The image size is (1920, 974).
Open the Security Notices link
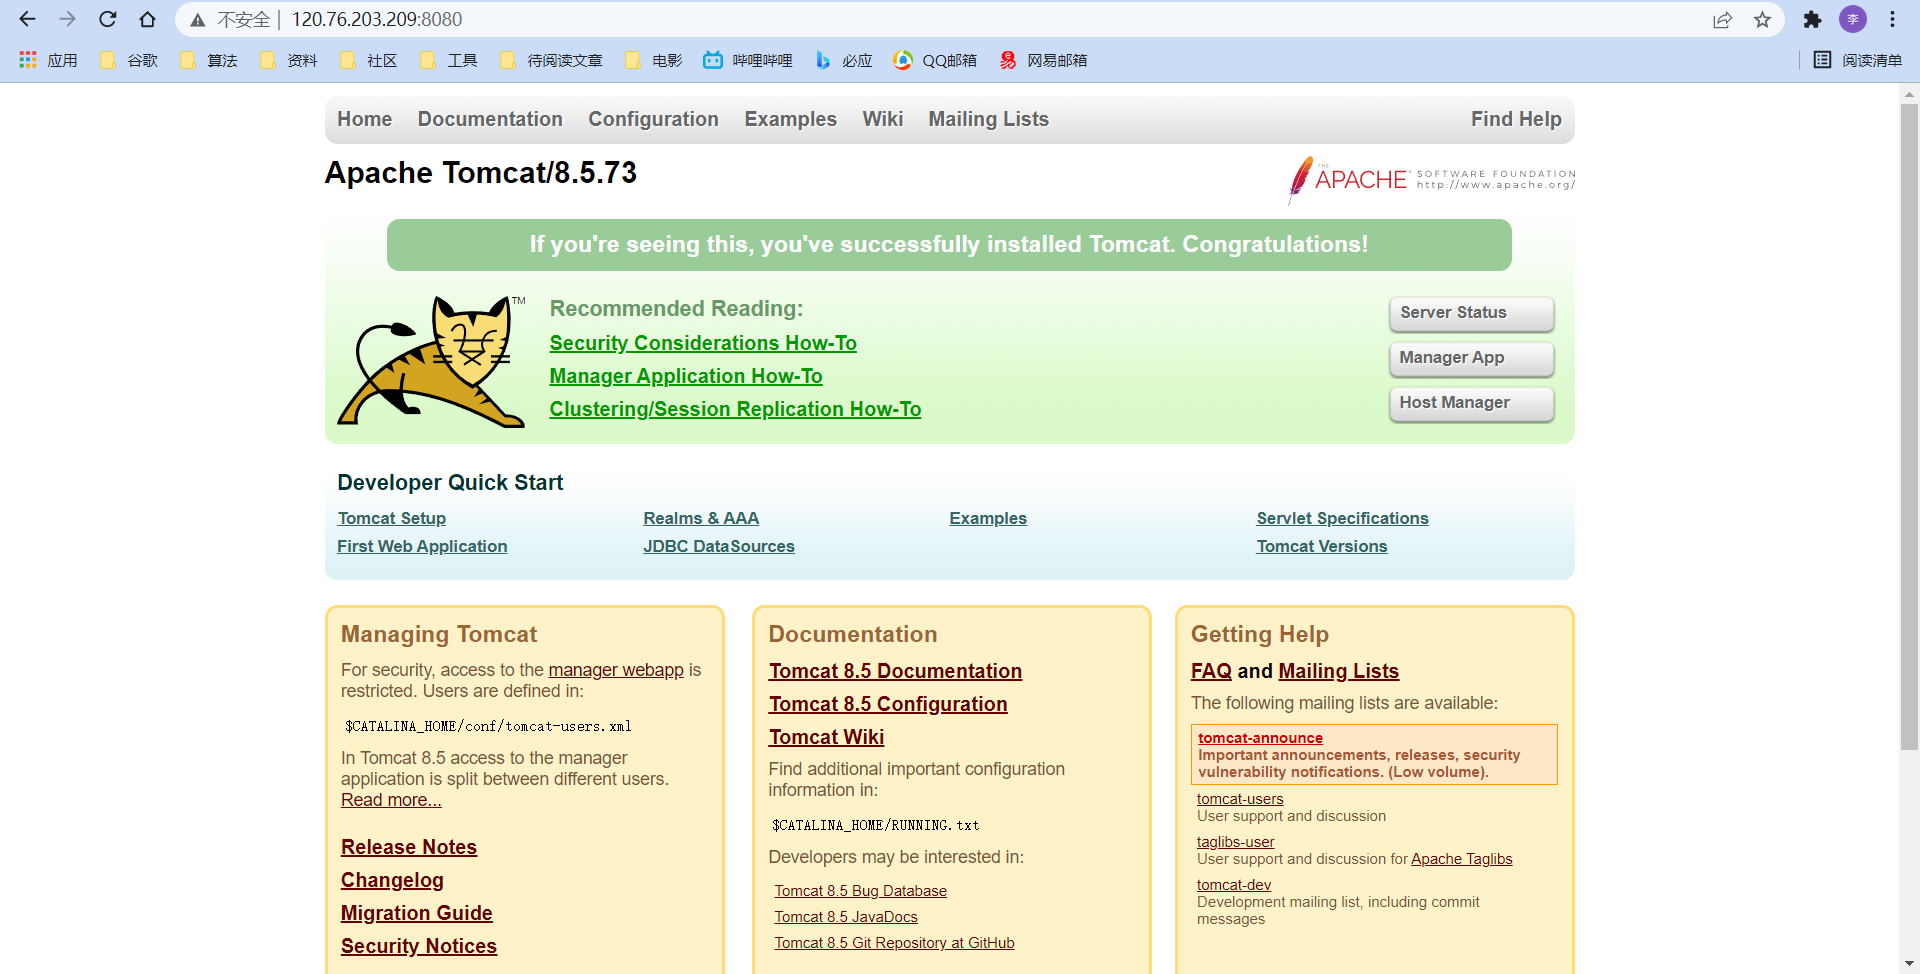pos(419,946)
